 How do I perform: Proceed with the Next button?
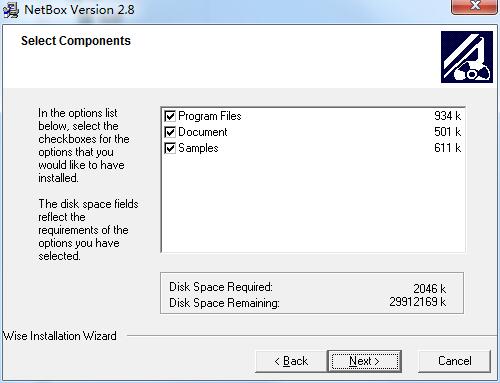364,361
